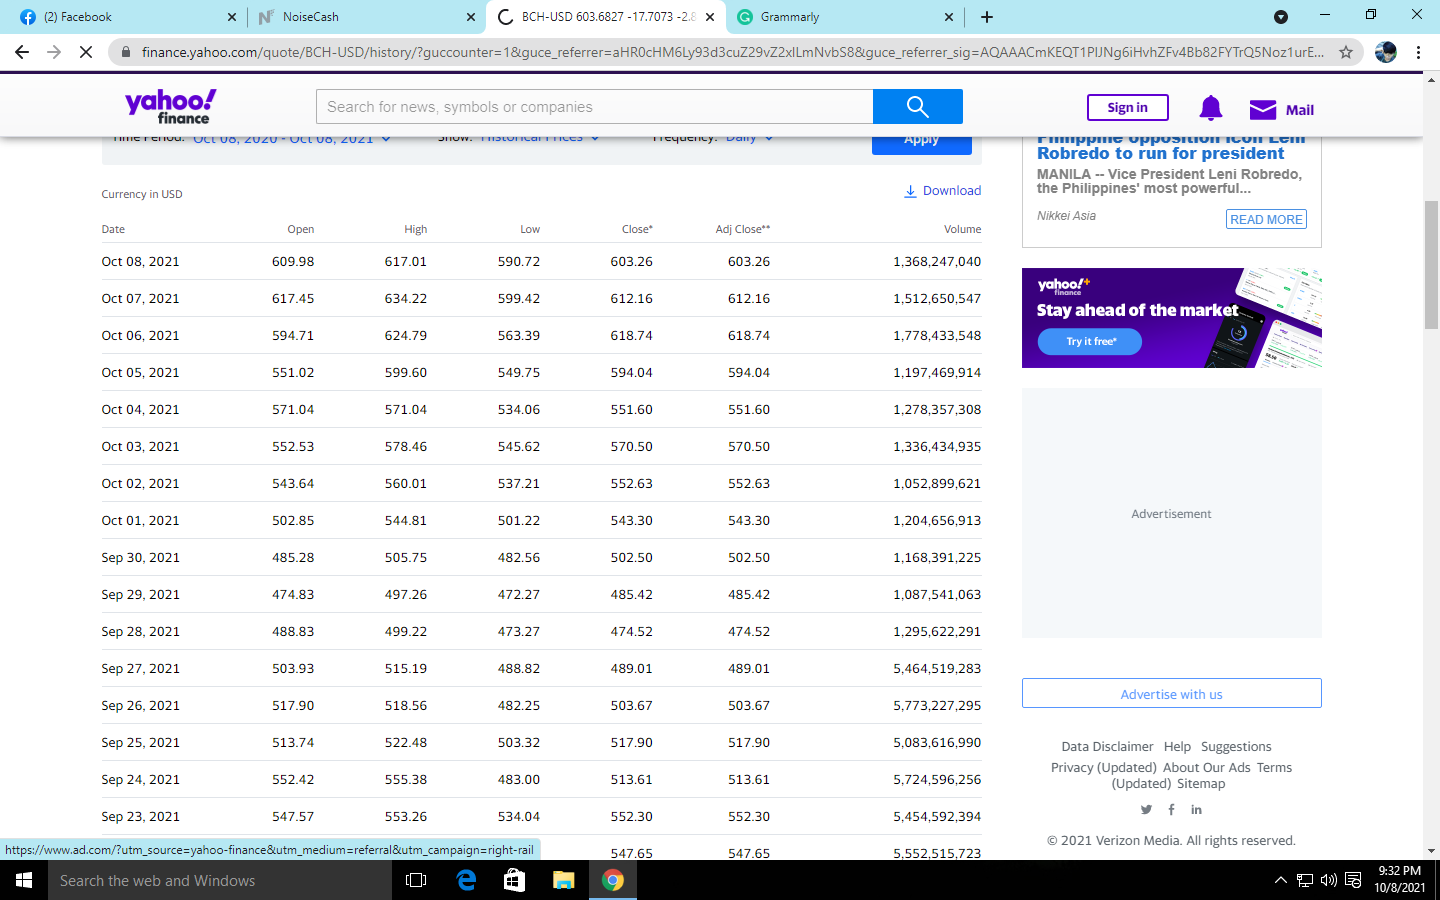The height and width of the screenshot is (900, 1440).
Task: Switch to the Facebook tab
Action: click(x=127, y=17)
